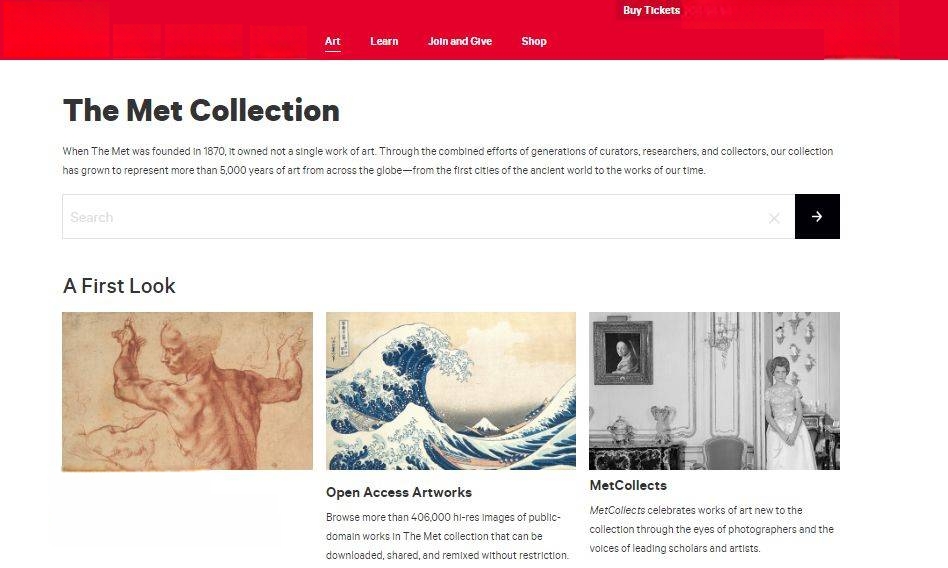This screenshot has height=568, width=948.
Task: Click the Open Access Artworks description text
Action: [447, 536]
